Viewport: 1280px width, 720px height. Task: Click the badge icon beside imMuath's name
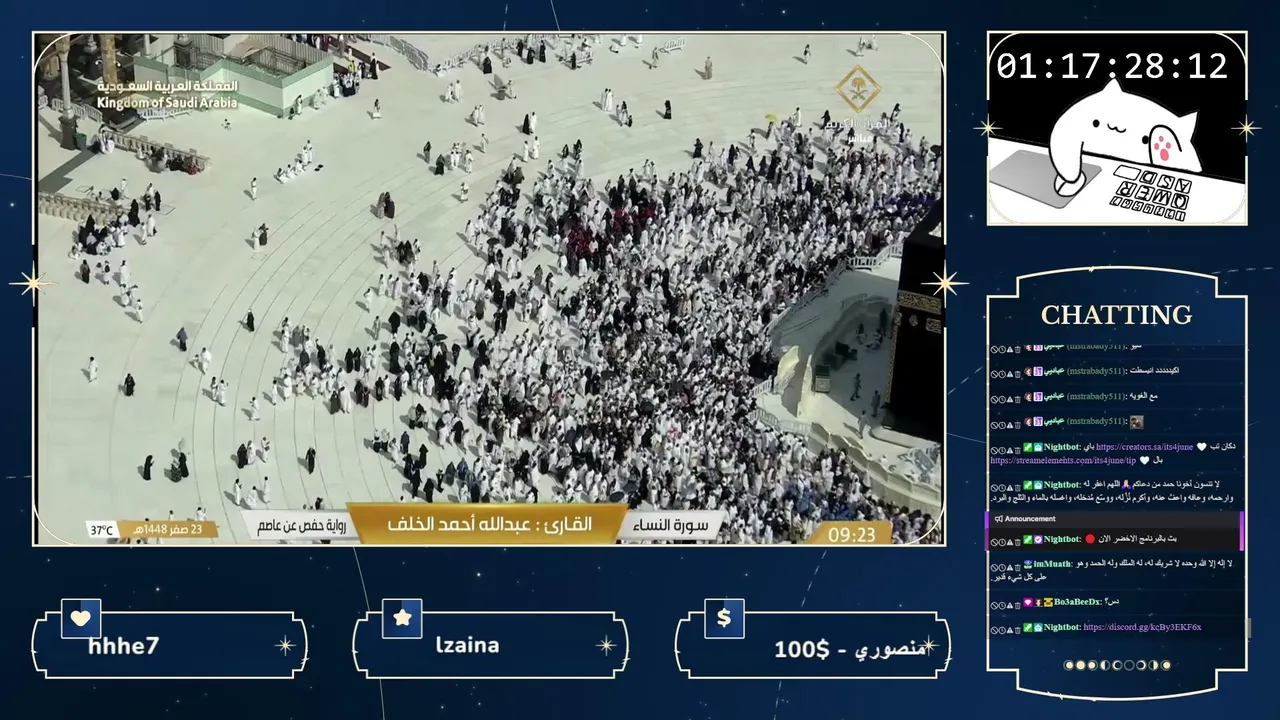coord(1027,565)
